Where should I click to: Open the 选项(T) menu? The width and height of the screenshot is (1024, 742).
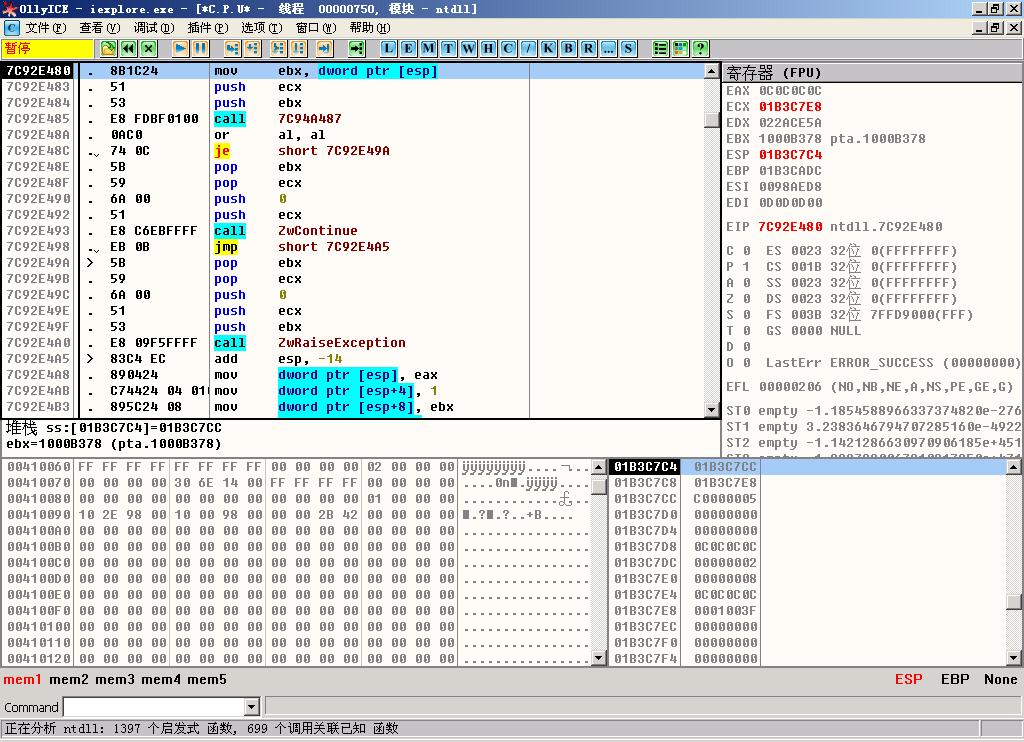click(x=262, y=27)
